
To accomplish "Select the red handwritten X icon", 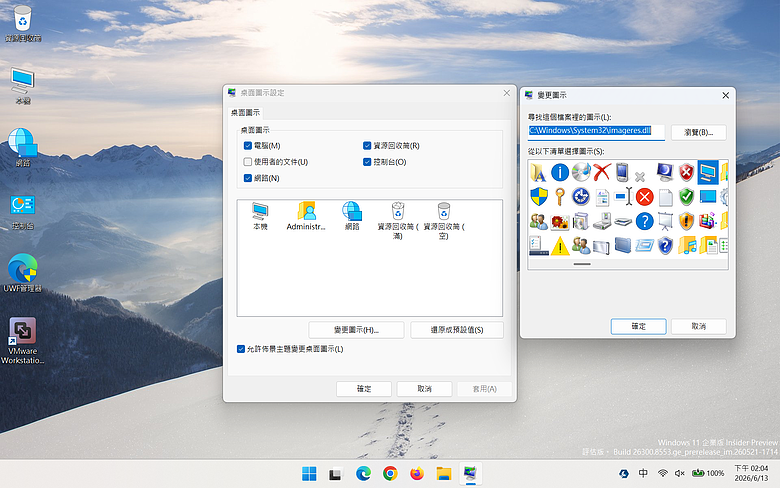I will point(601,172).
